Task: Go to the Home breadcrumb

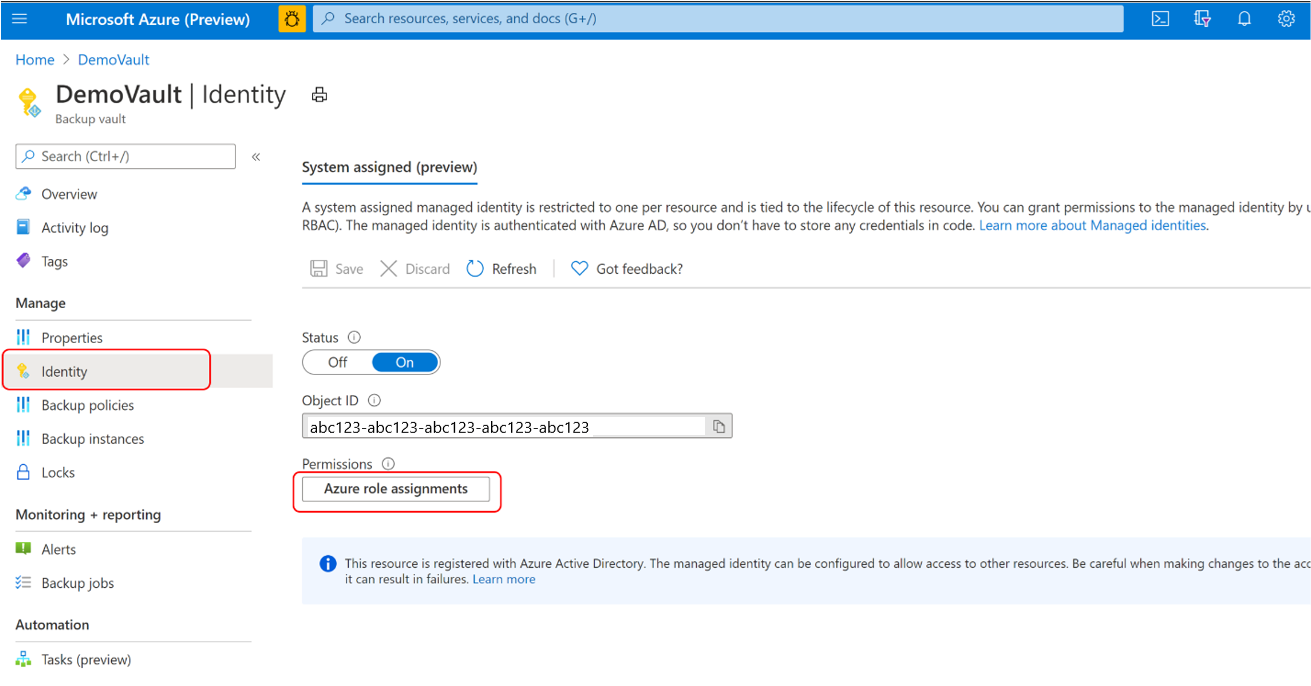Action: pyautogui.click(x=35, y=60)
